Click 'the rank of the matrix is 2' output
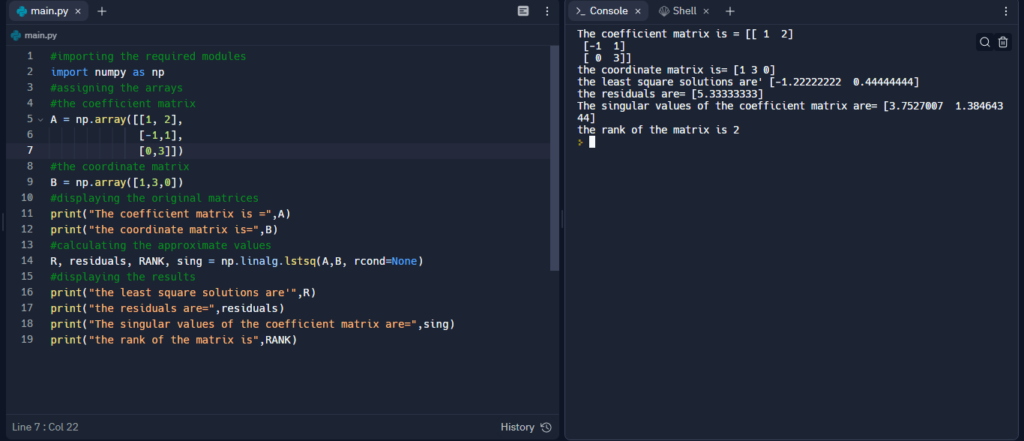 (658, 130)
